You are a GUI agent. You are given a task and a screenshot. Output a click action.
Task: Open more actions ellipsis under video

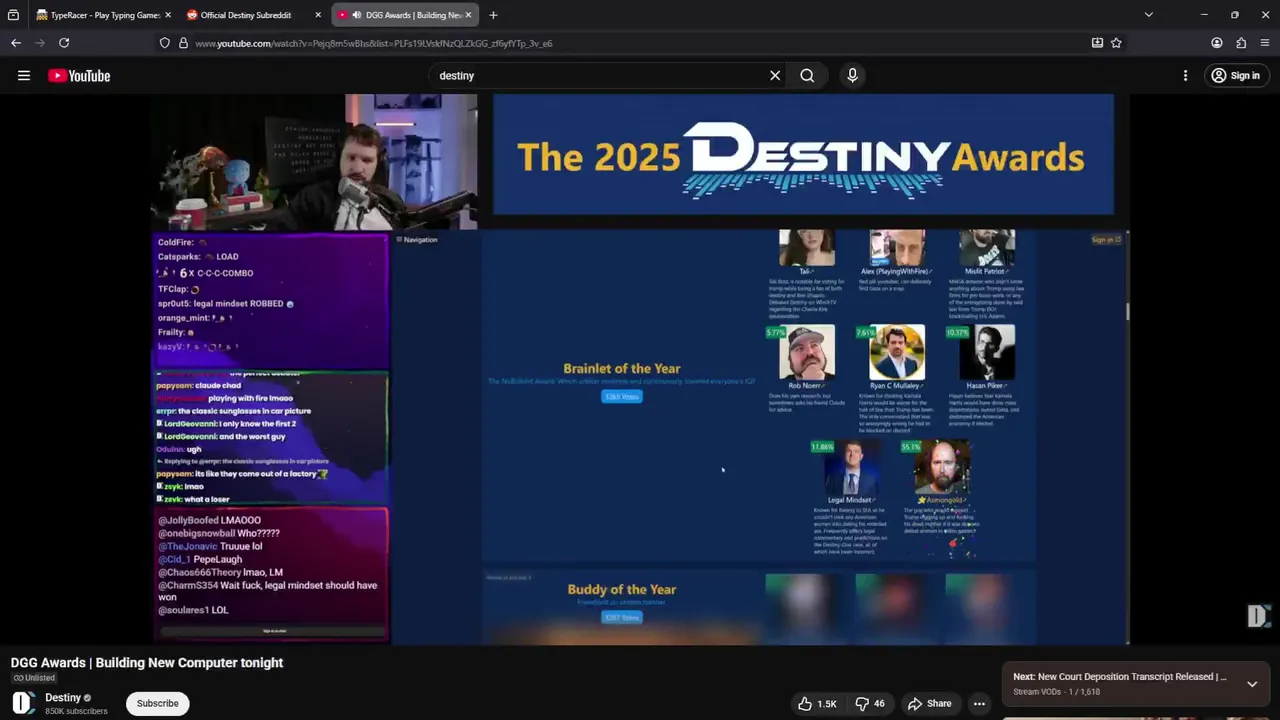(980, 704)
